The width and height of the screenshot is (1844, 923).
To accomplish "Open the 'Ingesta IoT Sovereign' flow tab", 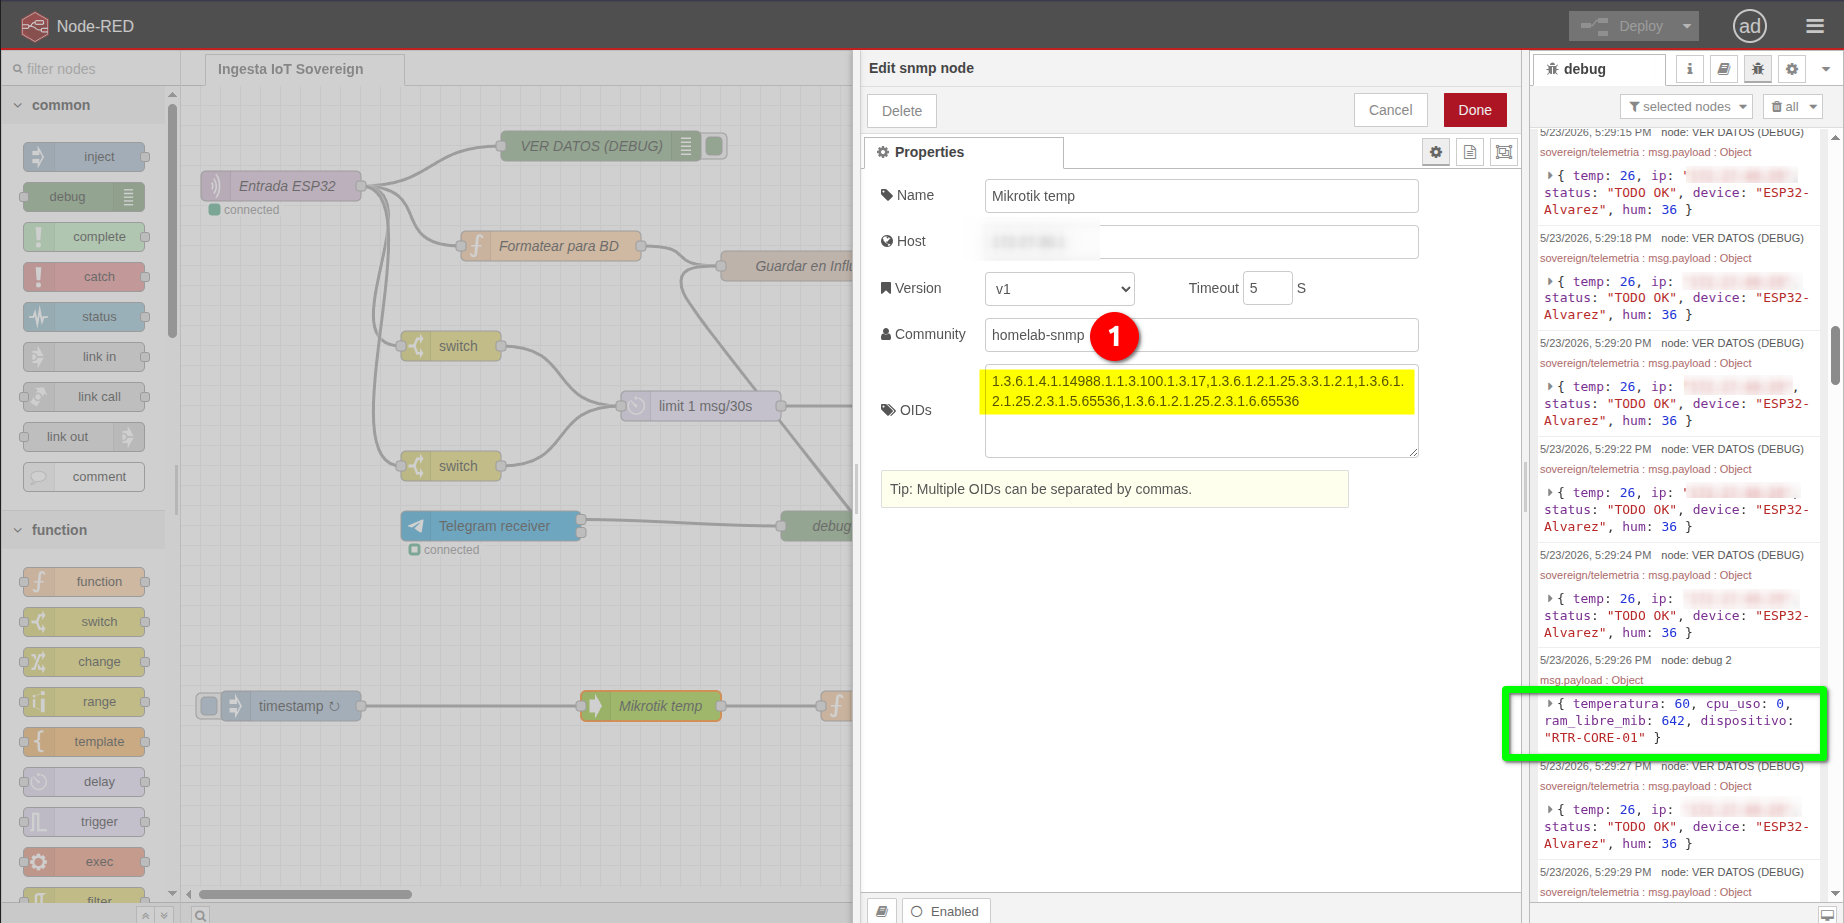I will tap(304, 69).
